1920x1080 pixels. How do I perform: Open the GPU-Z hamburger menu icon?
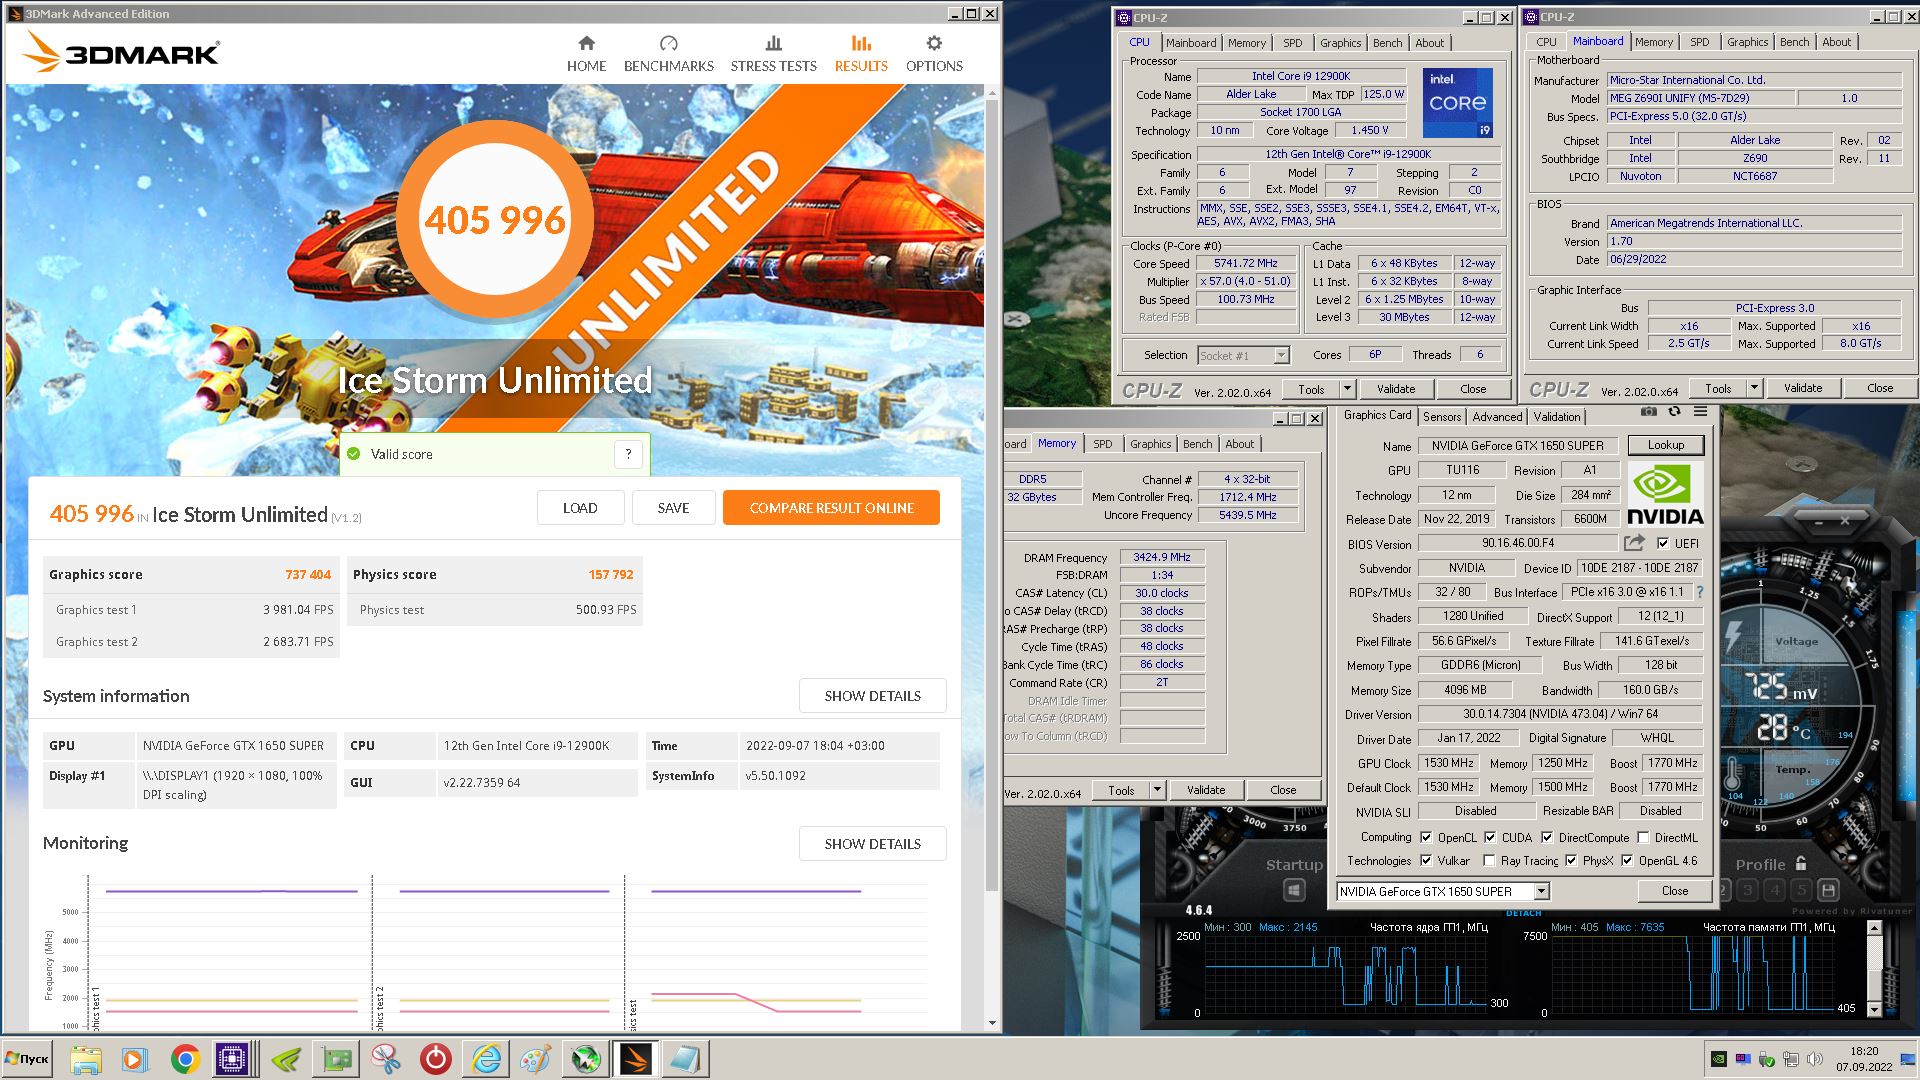(x=1700, y=412)
